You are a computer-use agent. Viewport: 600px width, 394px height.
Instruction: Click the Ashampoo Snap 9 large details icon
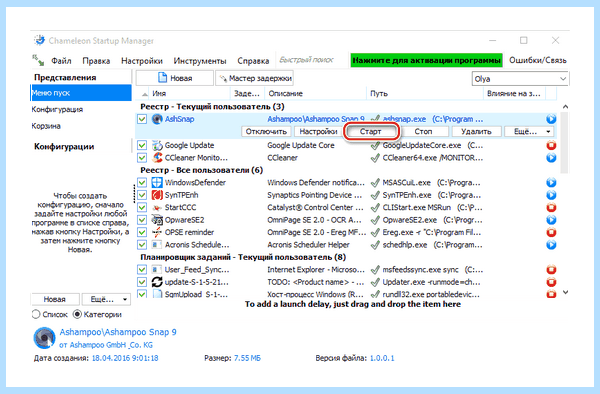pos(44,338)
